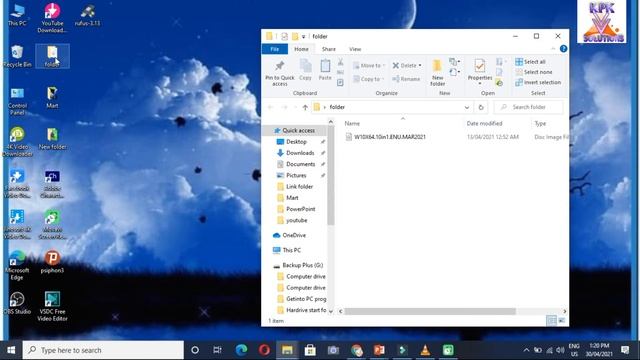Open Move to dropdown
This screenshot has height=360, width=640.
pos(369,65)
